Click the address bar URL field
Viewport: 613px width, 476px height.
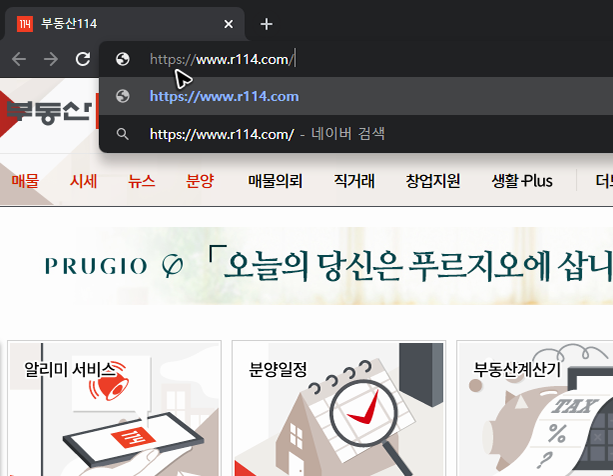point(356,59)
